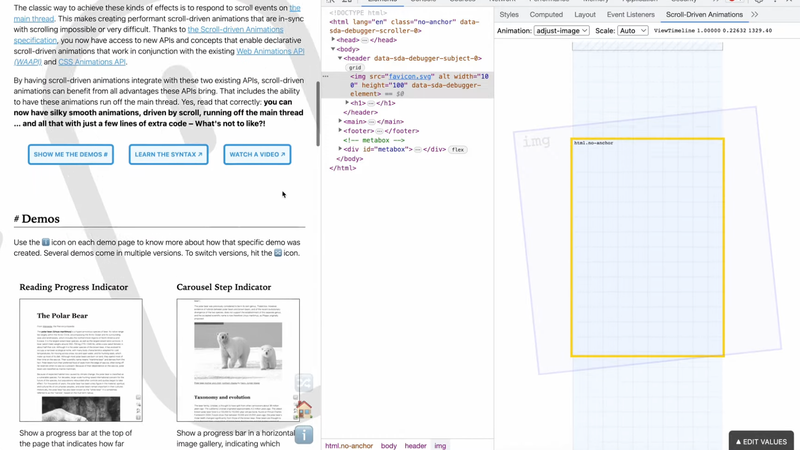Viewport: 800px width, 450px height.
Task: Click the ellipsis badge in the head element
Action: point(365,40)
